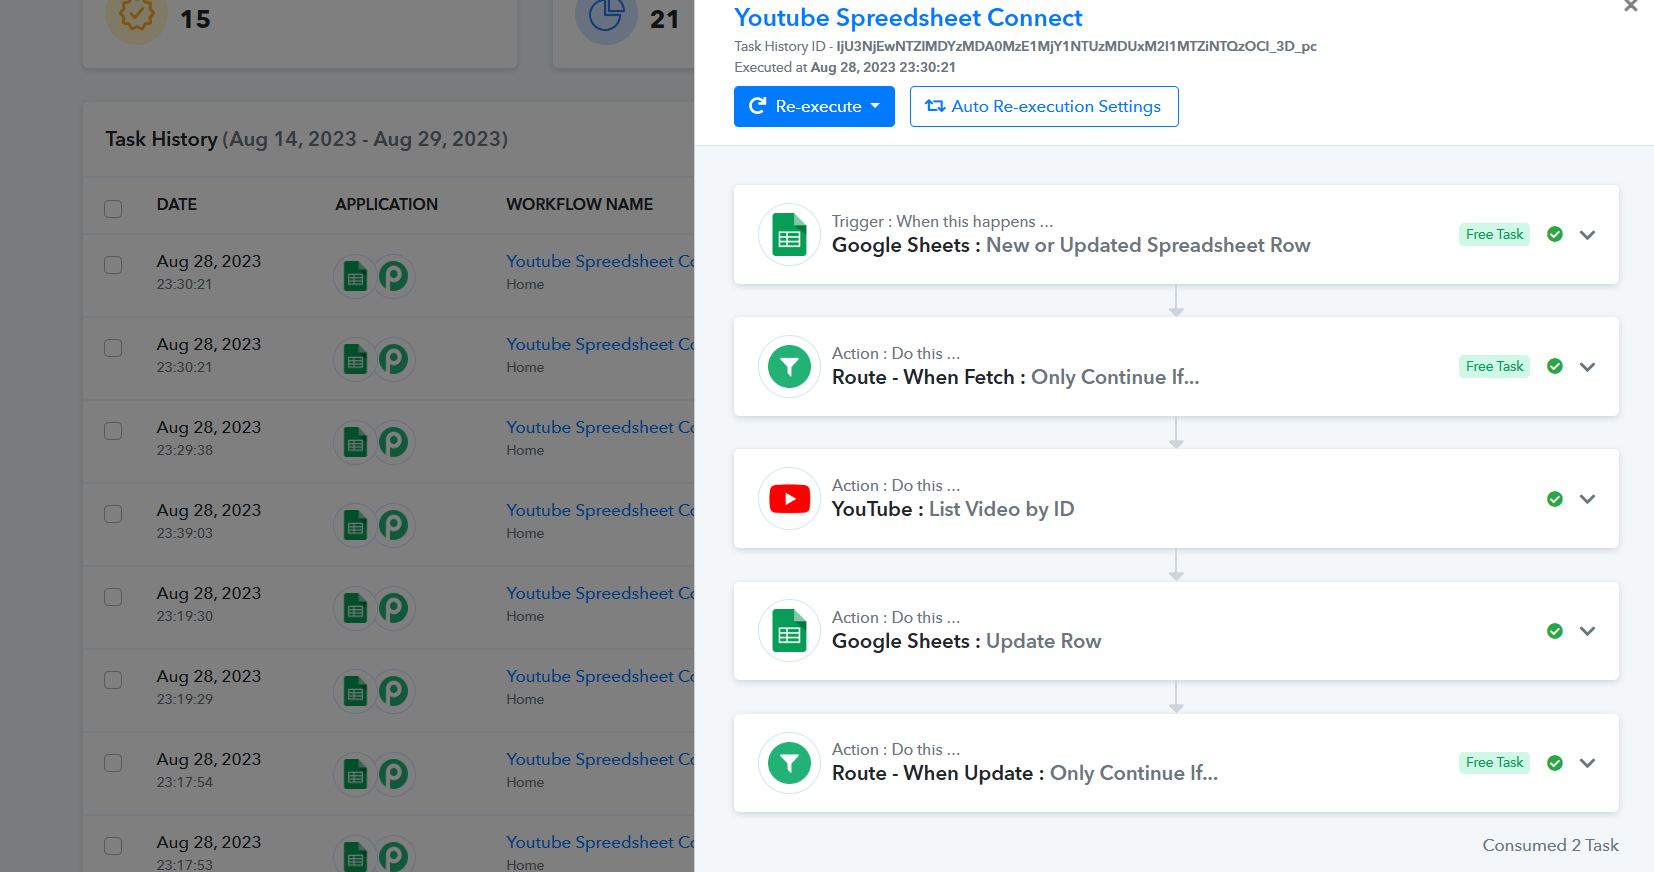
Task: Click the Google Sheets icon in Update Row step
Action: click(789, 631)
